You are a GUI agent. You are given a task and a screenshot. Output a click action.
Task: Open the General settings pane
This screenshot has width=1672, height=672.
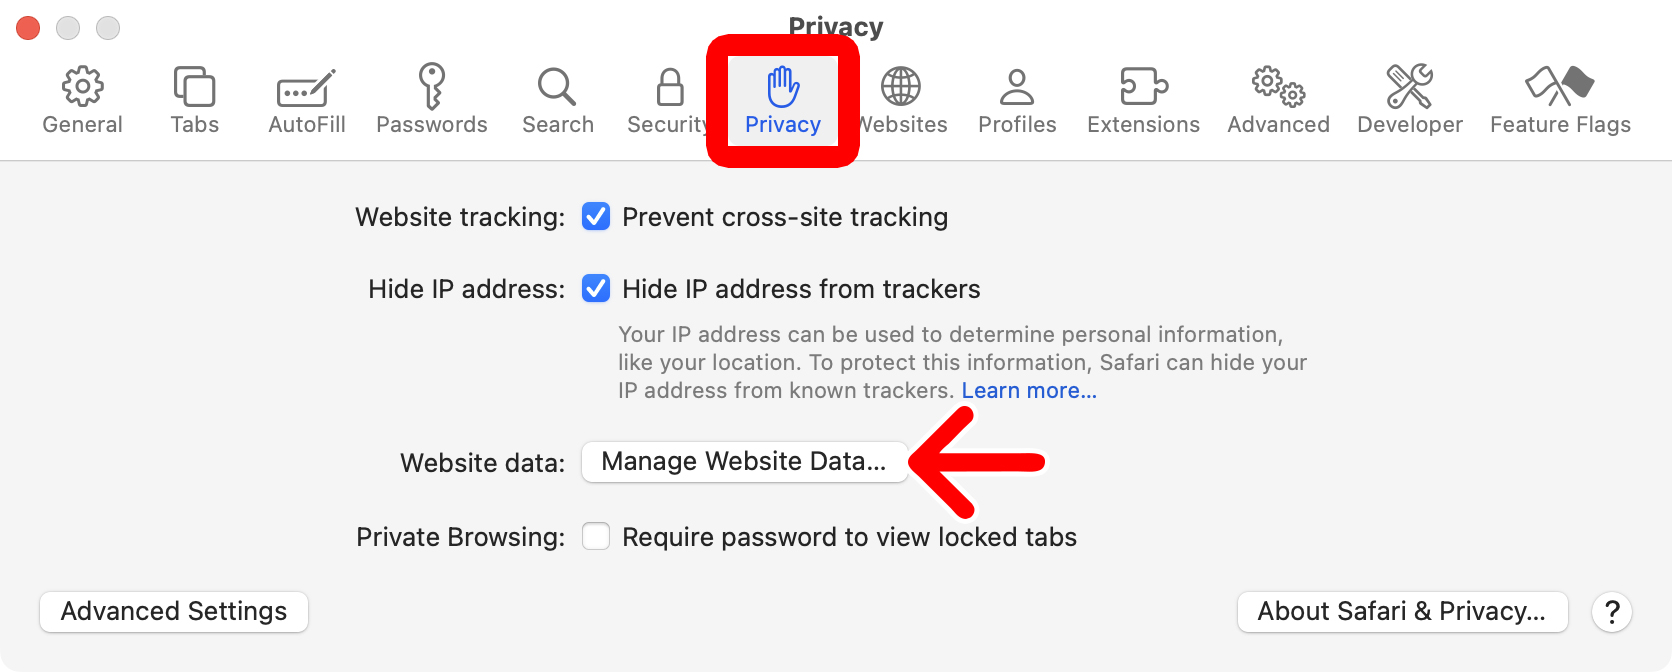(x=82, y=97)
